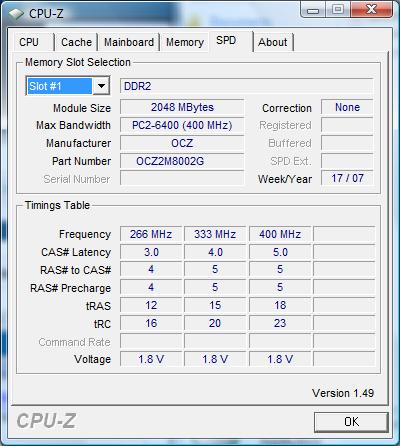Click the OK button
The width and height of the screenshot is (400, 446).
pyautogui.click(x=351, y=422)
